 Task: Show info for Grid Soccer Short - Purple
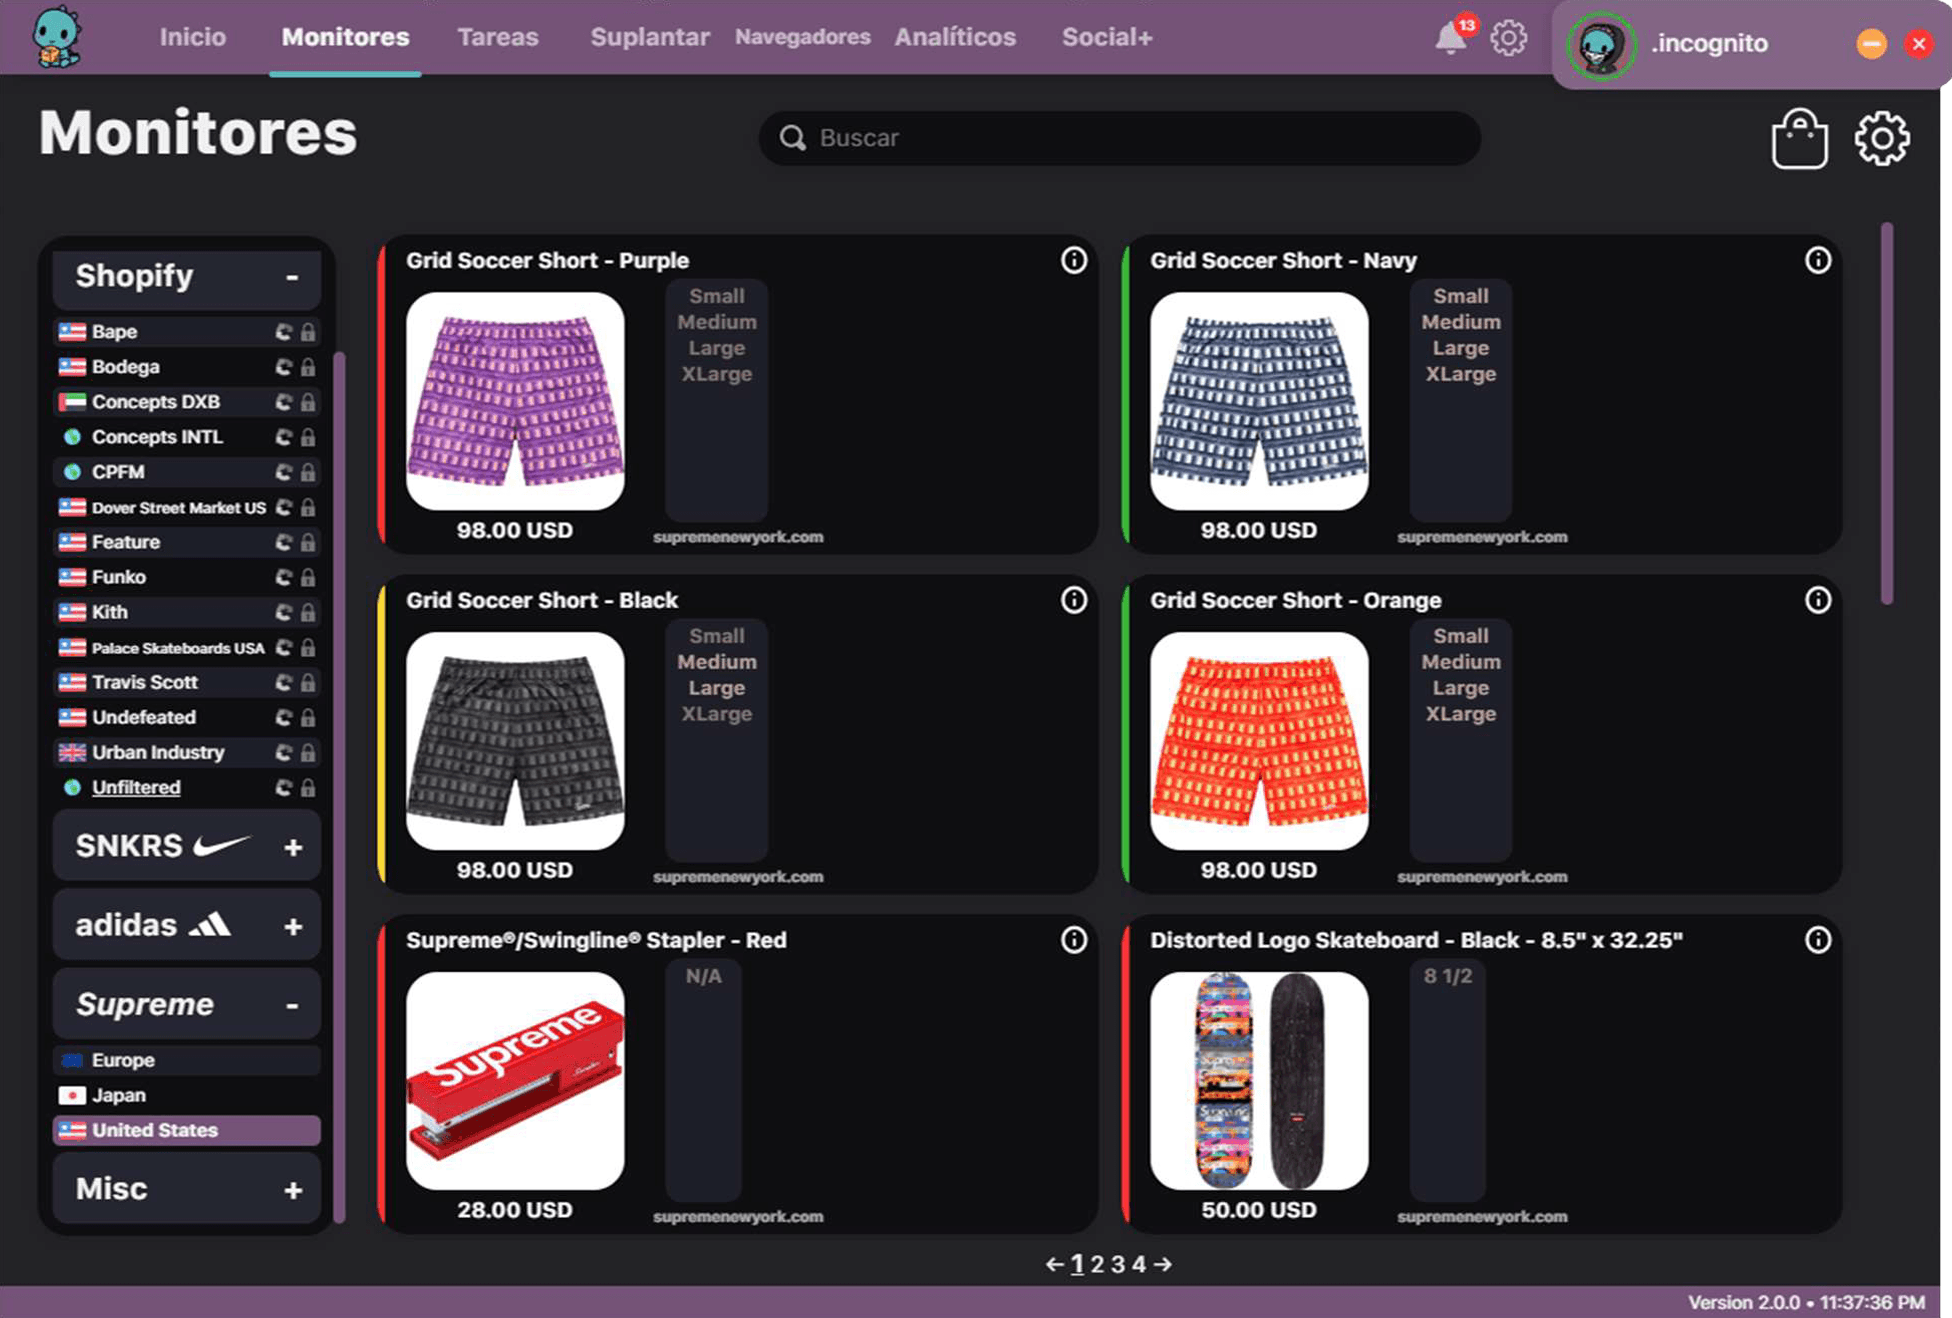pos(1073,260)
